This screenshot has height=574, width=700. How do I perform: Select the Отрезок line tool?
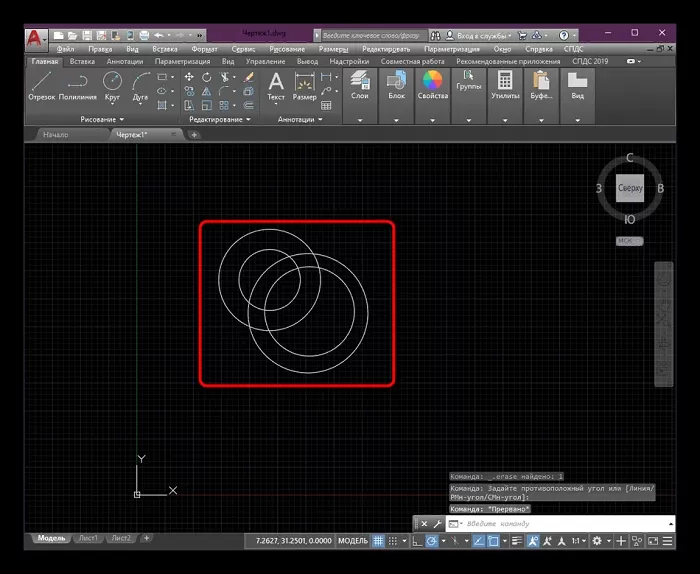click(42, 86)
